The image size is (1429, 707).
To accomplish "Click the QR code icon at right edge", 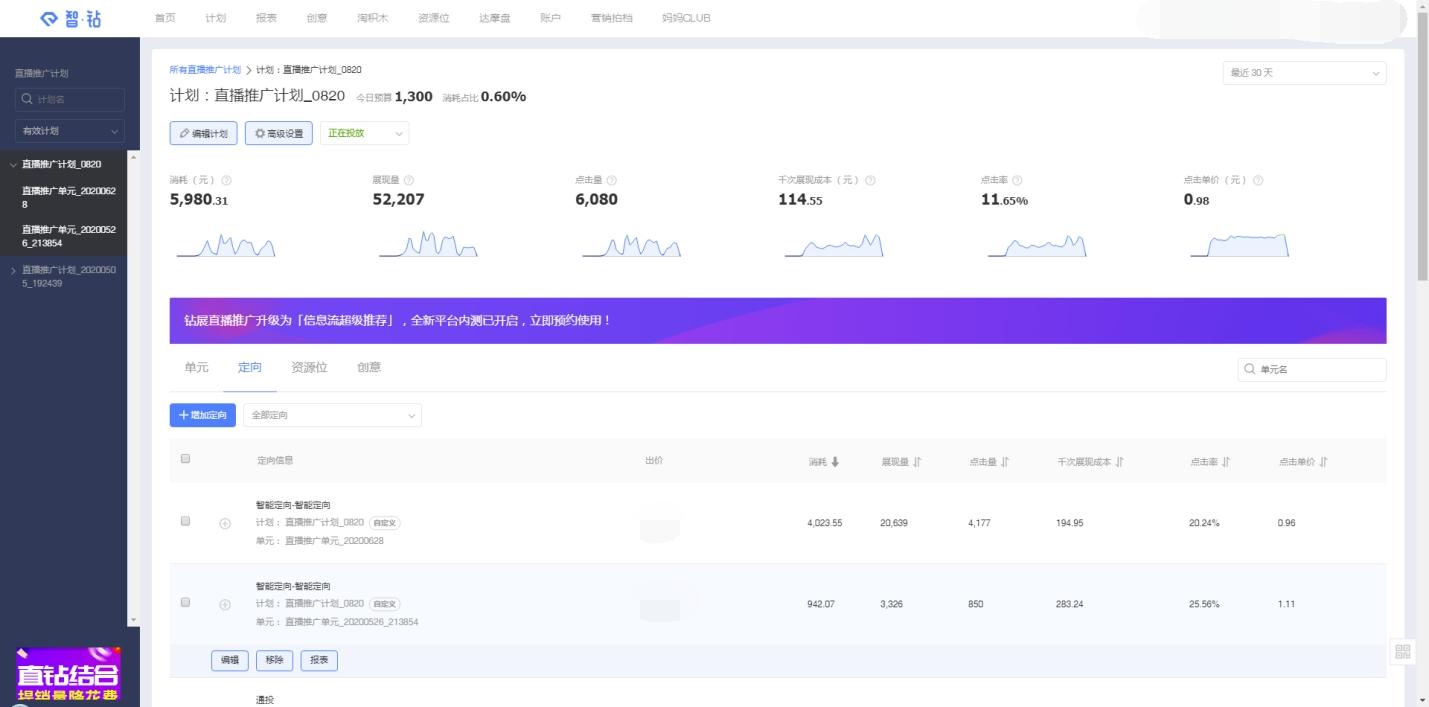I will [1402, 652].
